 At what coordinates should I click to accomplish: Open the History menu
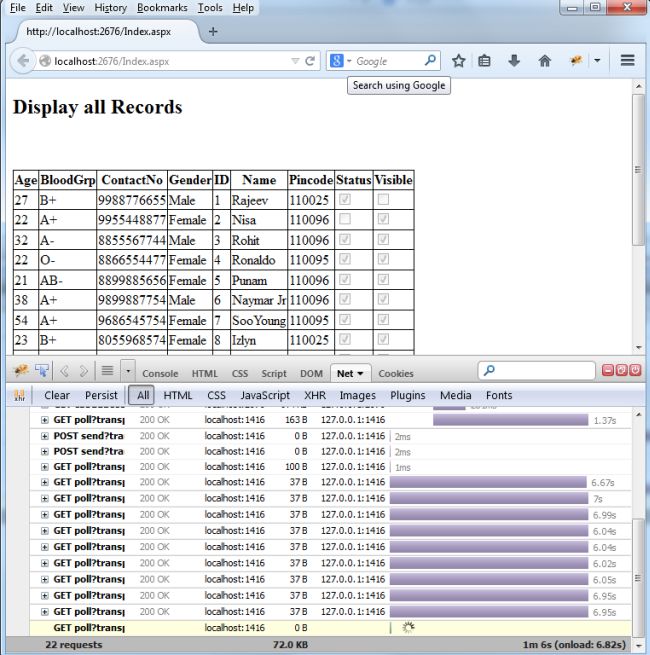(x=110, y=8)
